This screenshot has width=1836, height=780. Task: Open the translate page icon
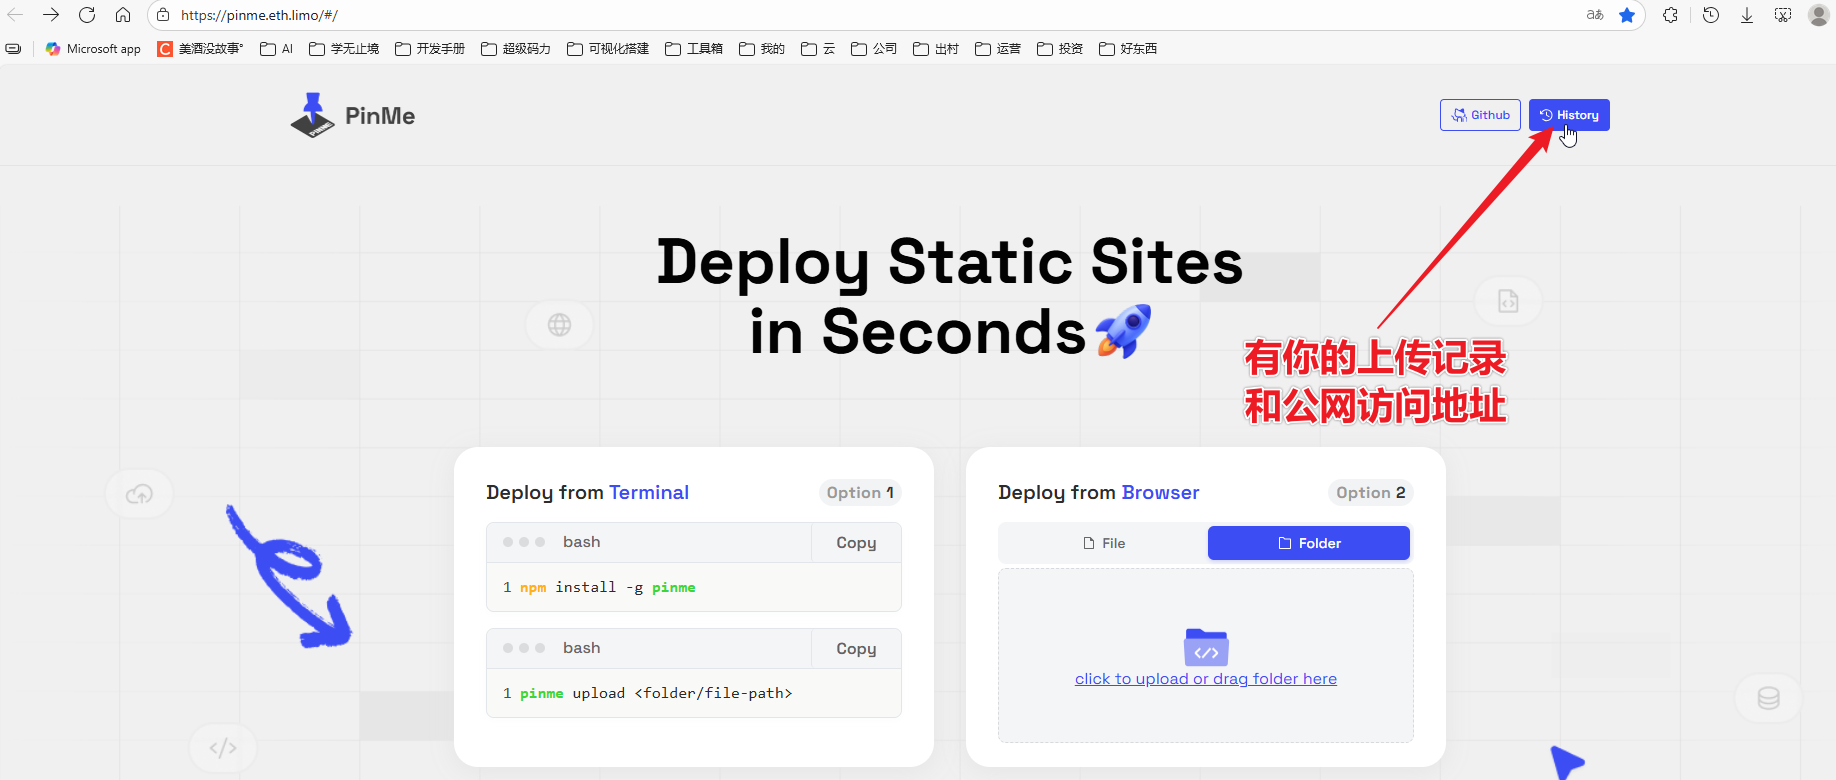click(x=1595, y=15)
